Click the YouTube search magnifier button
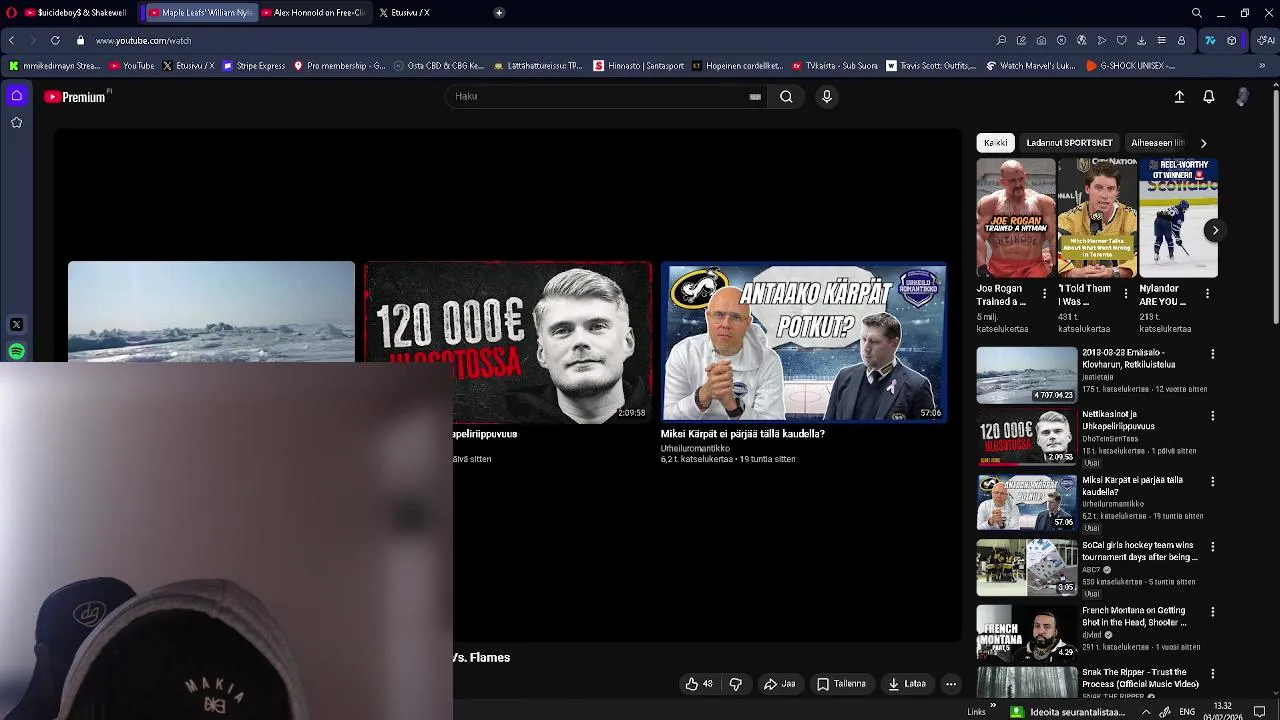The height and width of the screenshot is (720, 1280). [x=786, y=97]
